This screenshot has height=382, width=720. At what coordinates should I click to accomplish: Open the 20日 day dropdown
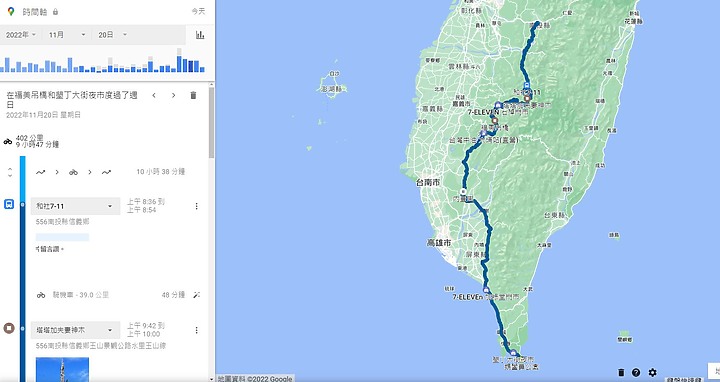coord(112,35)
